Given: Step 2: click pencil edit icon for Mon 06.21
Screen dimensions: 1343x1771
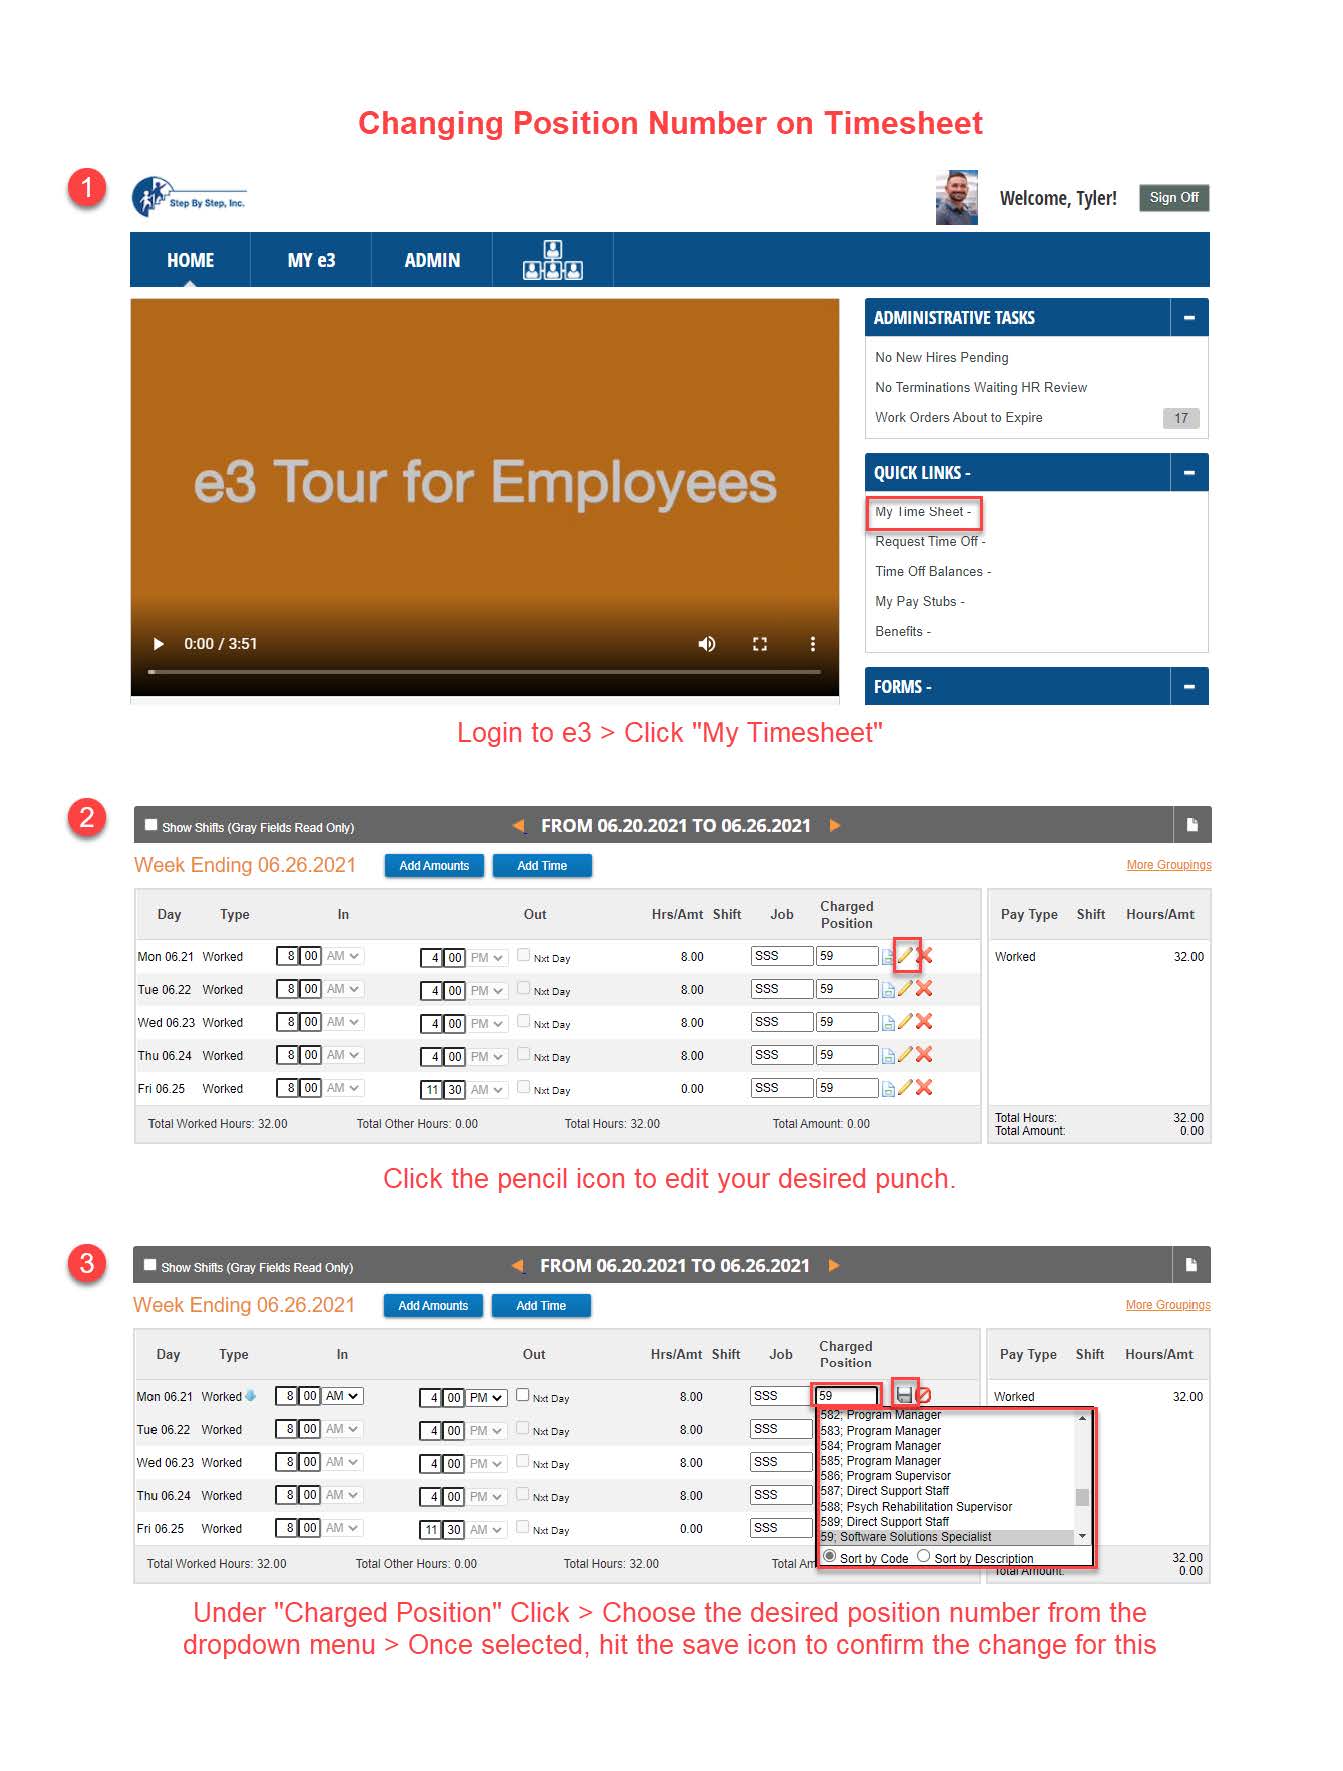Looking at the screenshot, I should click(x=906, y=955).
